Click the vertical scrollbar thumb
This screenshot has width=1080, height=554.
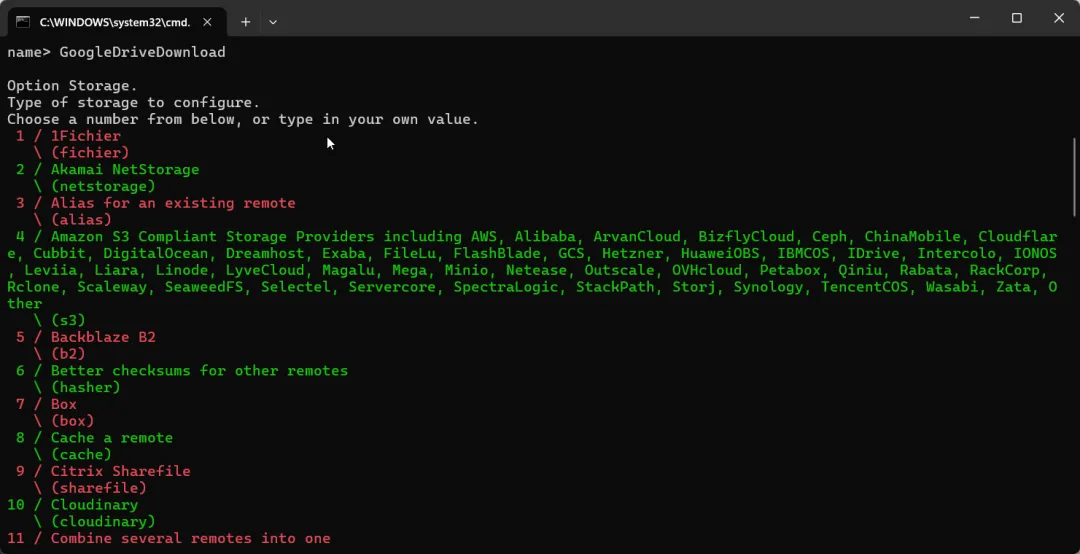(1076, 177)
